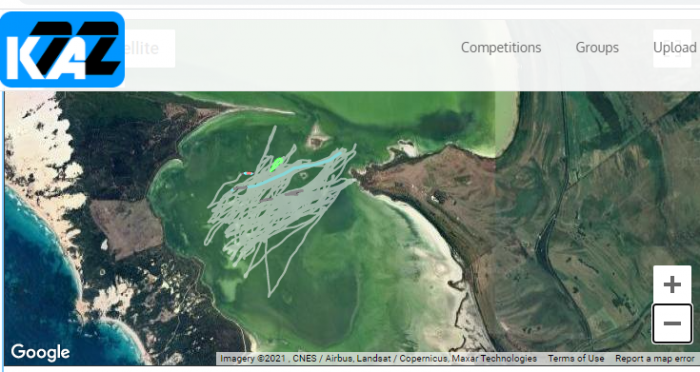Screen dimensions: 700x372
Task: Select the red and cyan track marker
Action: click(247, 173)
